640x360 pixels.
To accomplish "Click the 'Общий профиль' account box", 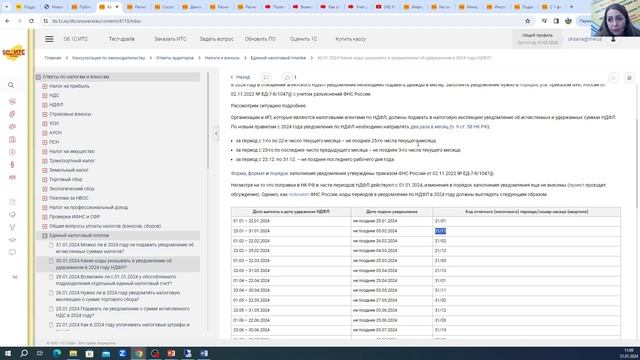I will 537,39.
